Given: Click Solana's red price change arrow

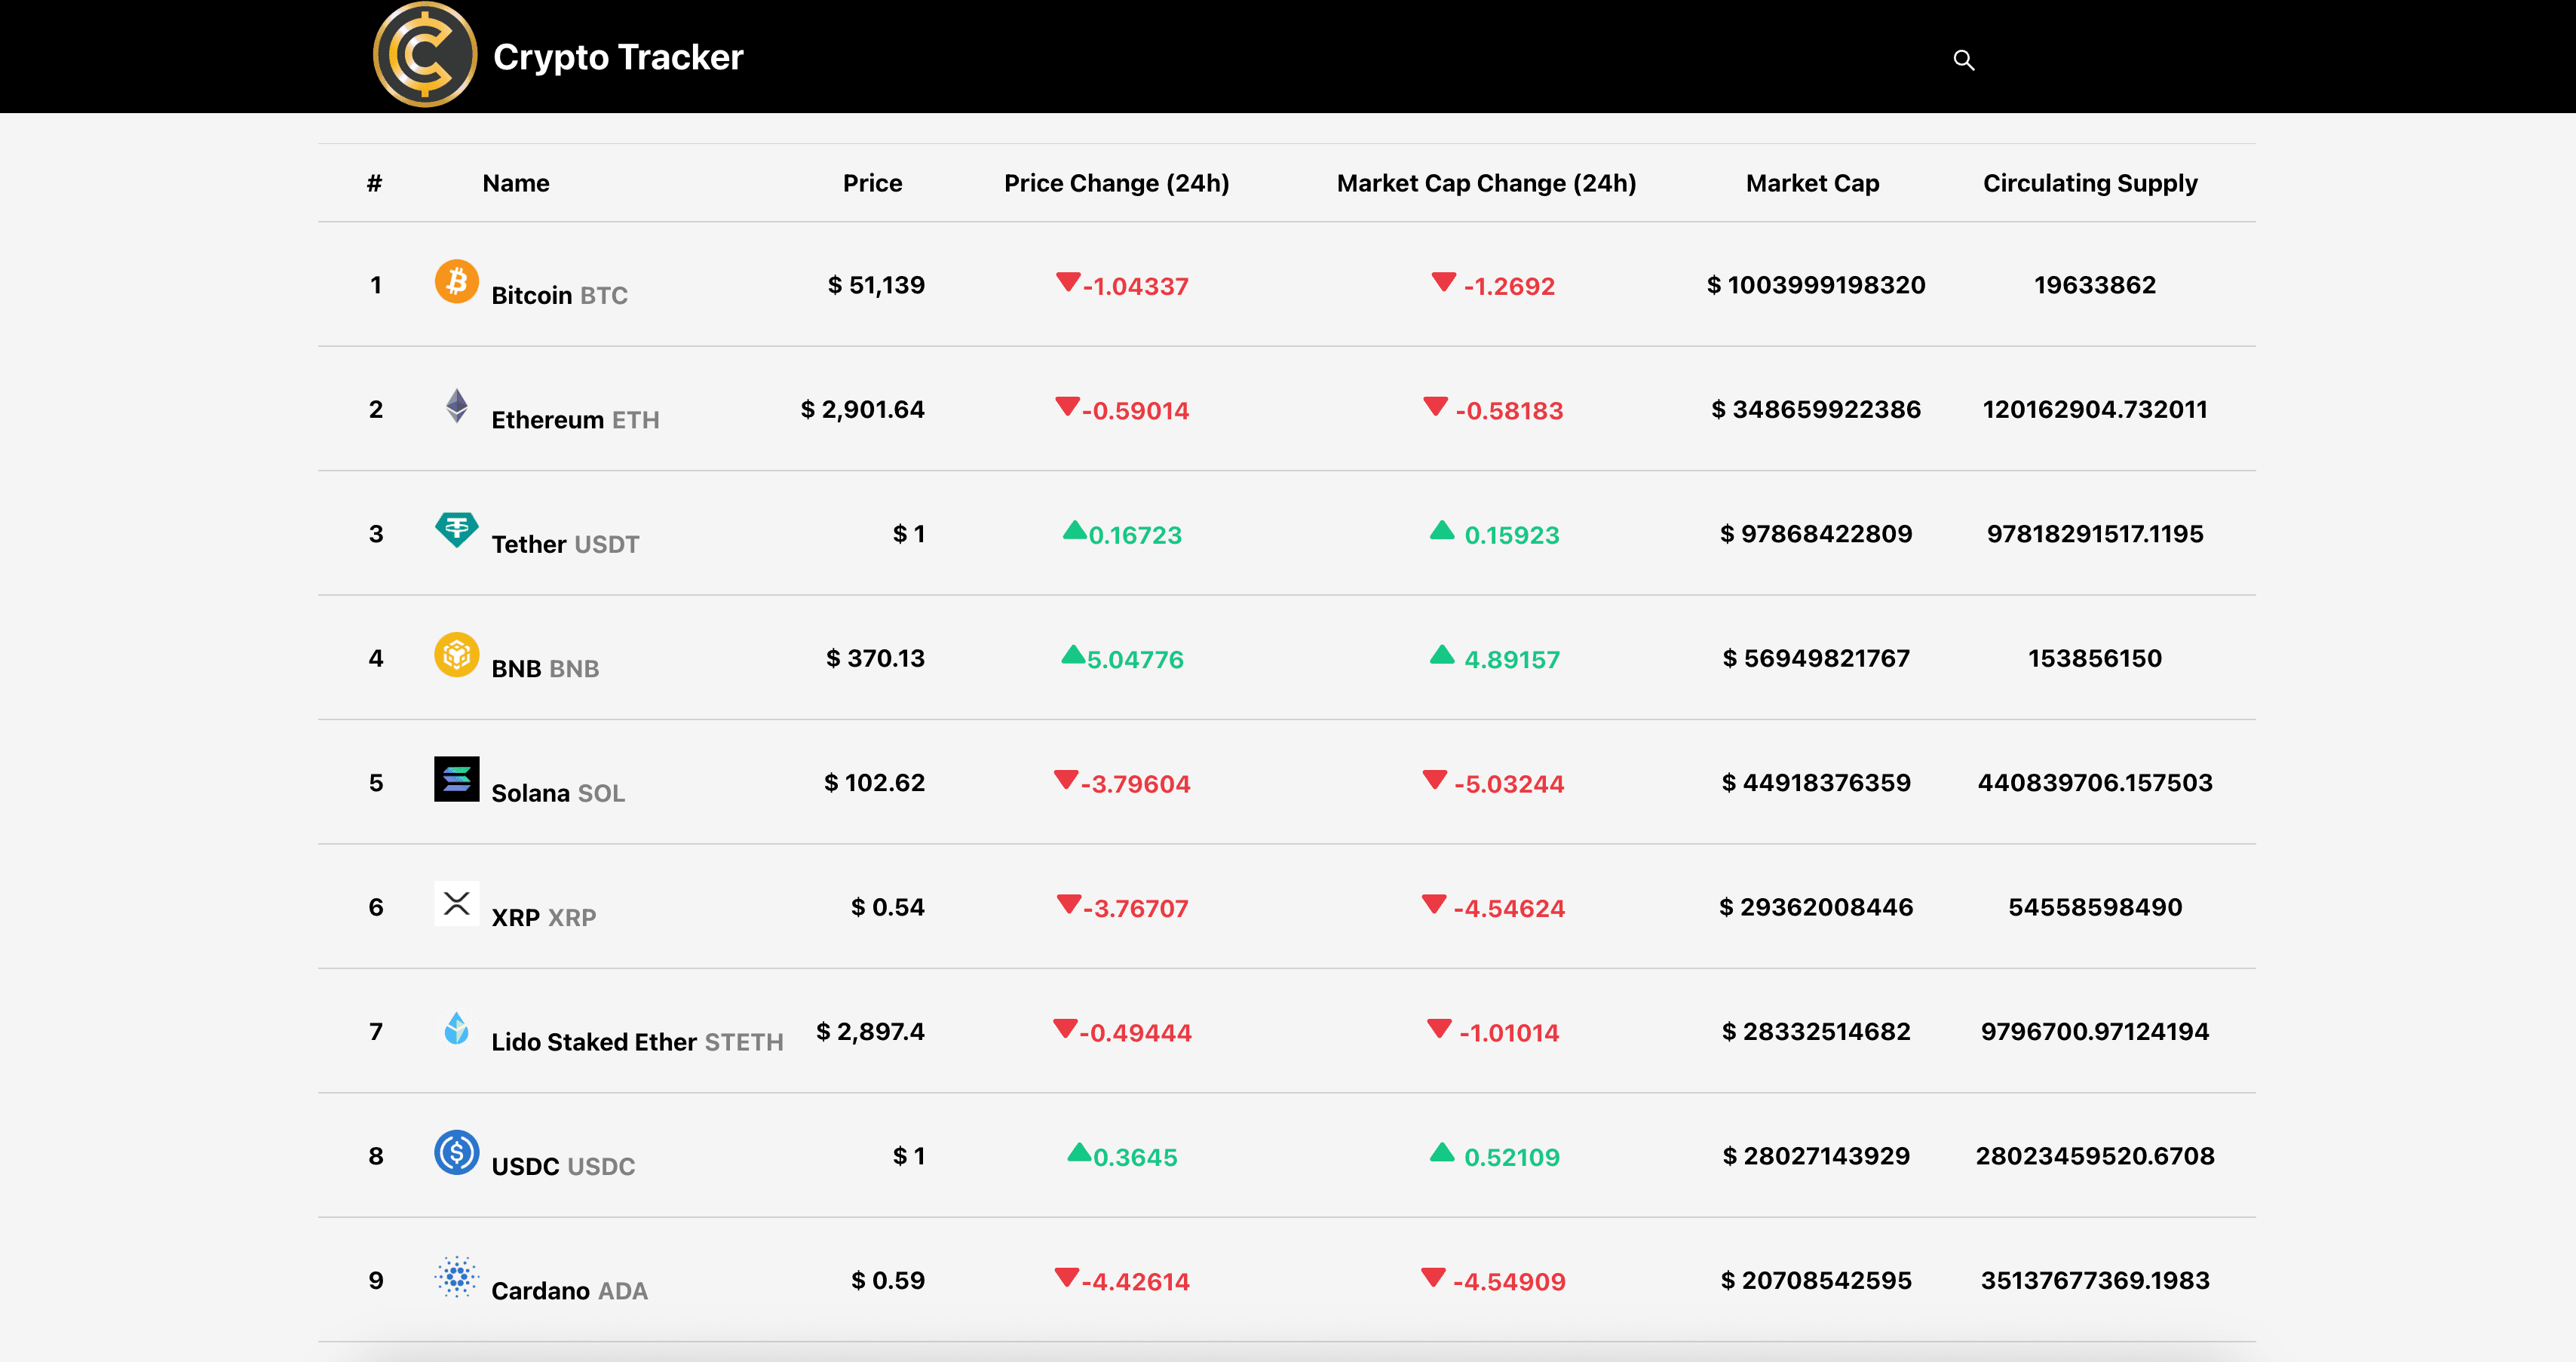Looking at the screenshot, I should tap(1066, 779).
